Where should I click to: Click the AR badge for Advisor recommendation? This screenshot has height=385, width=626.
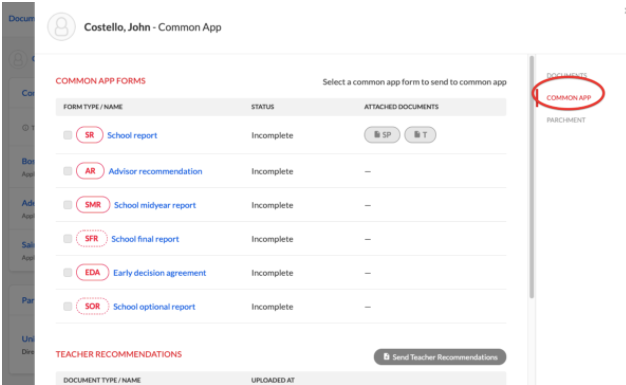(90, 171)
